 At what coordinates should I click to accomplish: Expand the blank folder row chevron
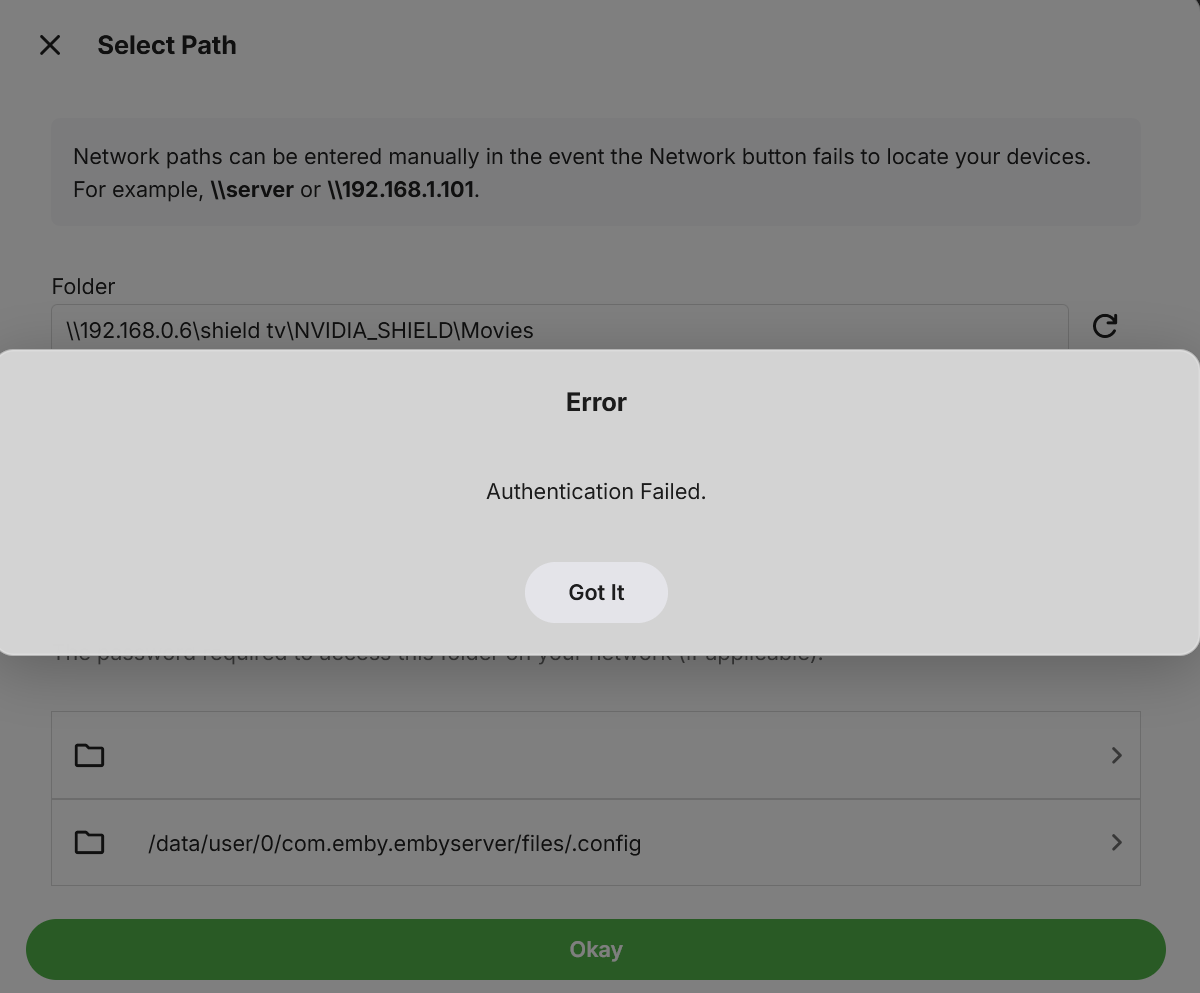pyautogui.click(x=1116, y=755)
